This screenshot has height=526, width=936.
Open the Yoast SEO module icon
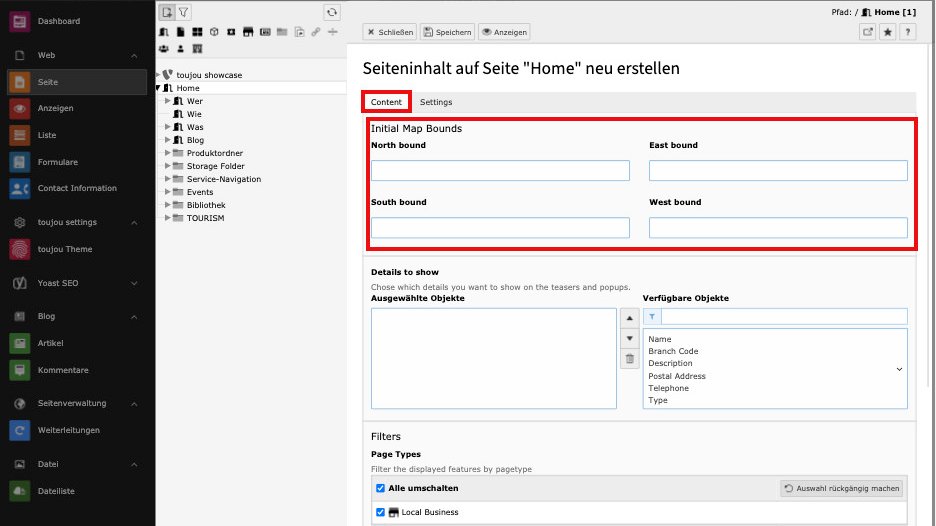point(19,283)
